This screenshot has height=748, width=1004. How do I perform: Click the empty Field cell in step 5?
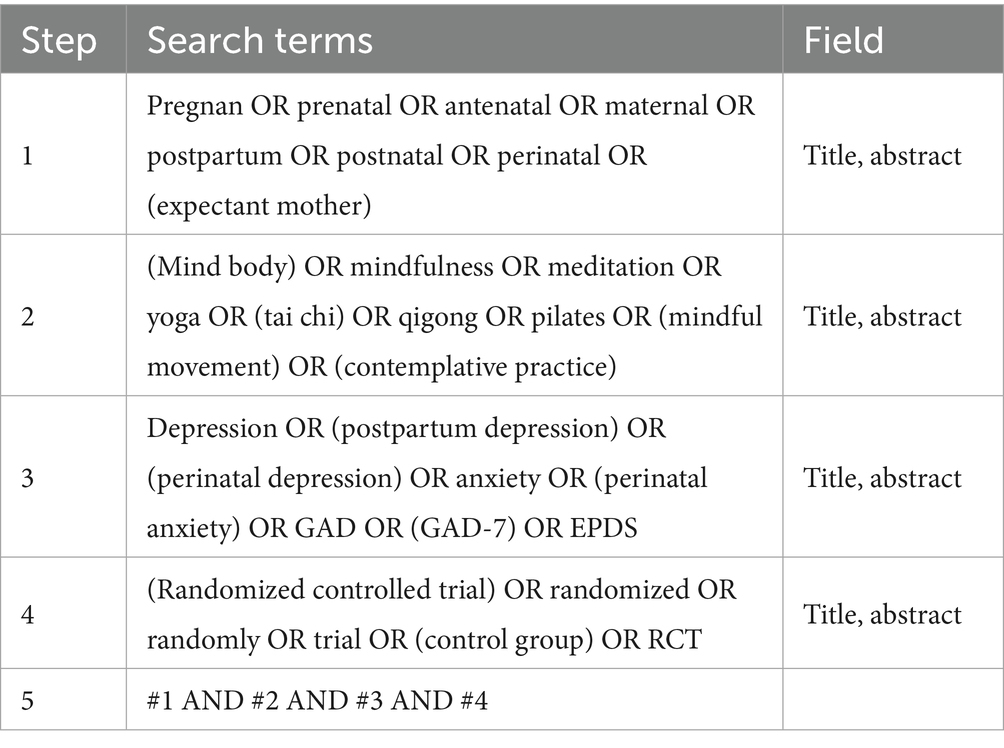(x=892, y=702)
